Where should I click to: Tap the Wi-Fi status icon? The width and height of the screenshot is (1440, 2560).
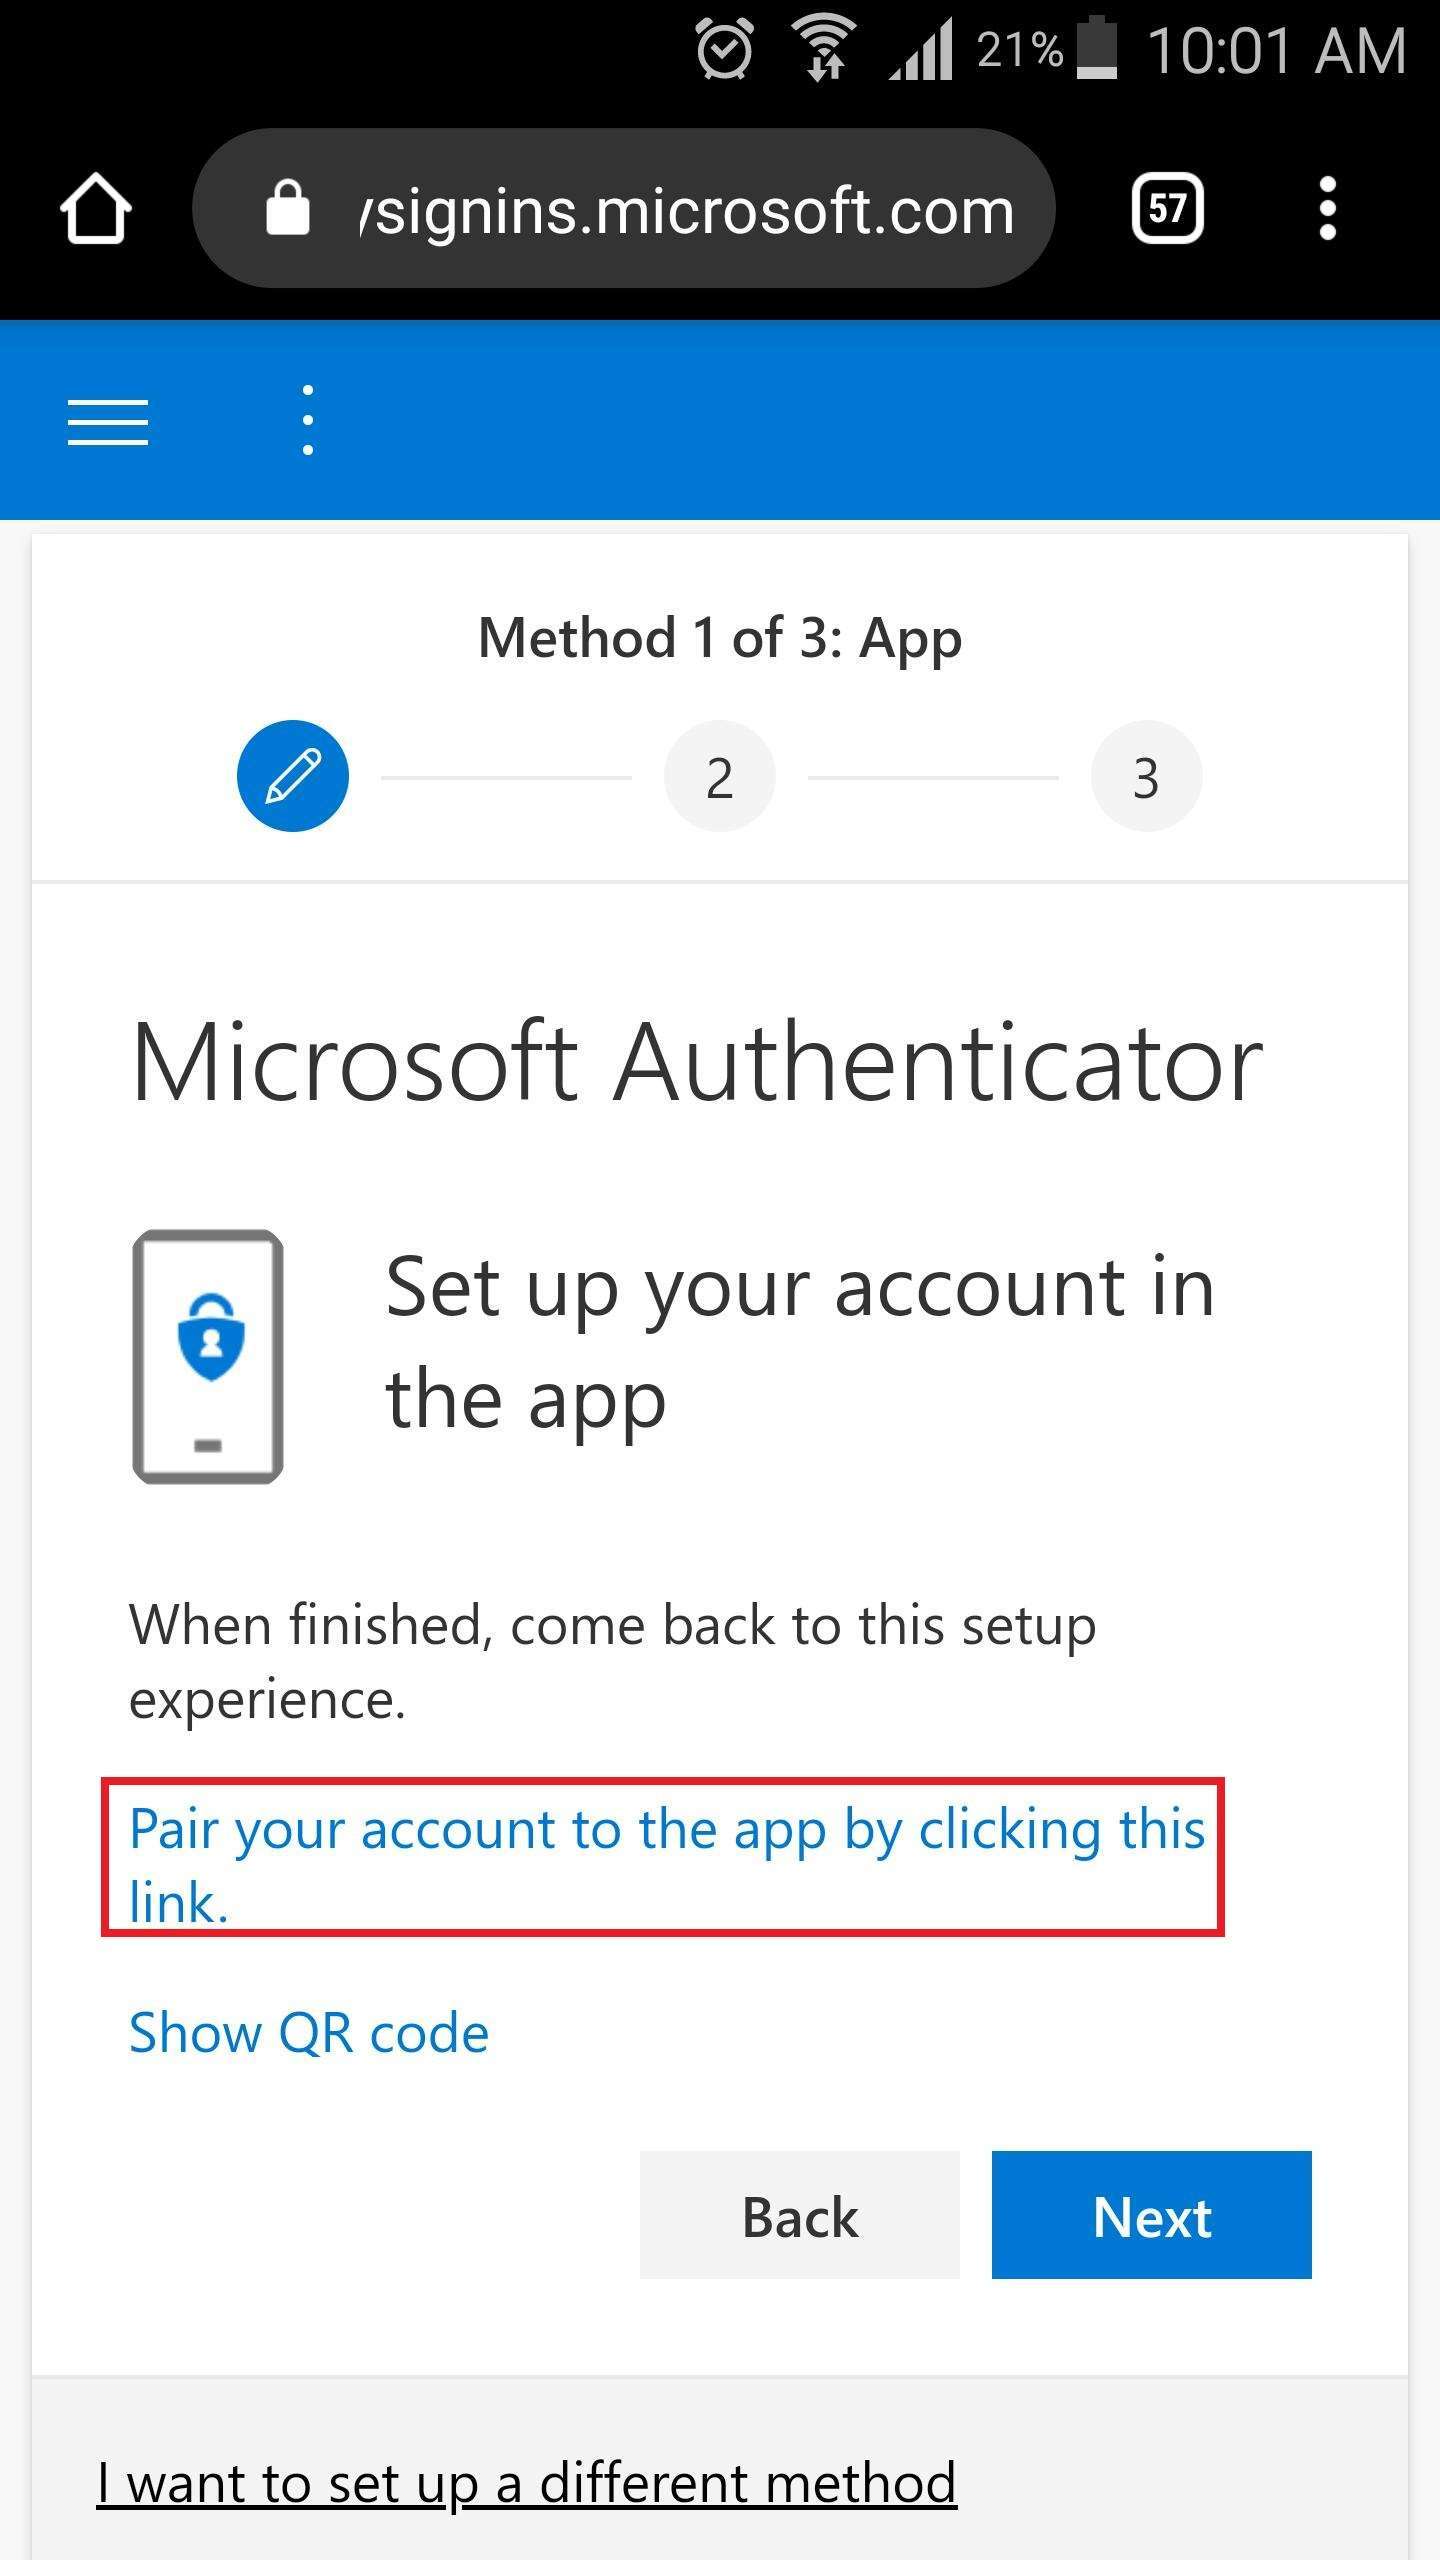[x=823, y=49]
